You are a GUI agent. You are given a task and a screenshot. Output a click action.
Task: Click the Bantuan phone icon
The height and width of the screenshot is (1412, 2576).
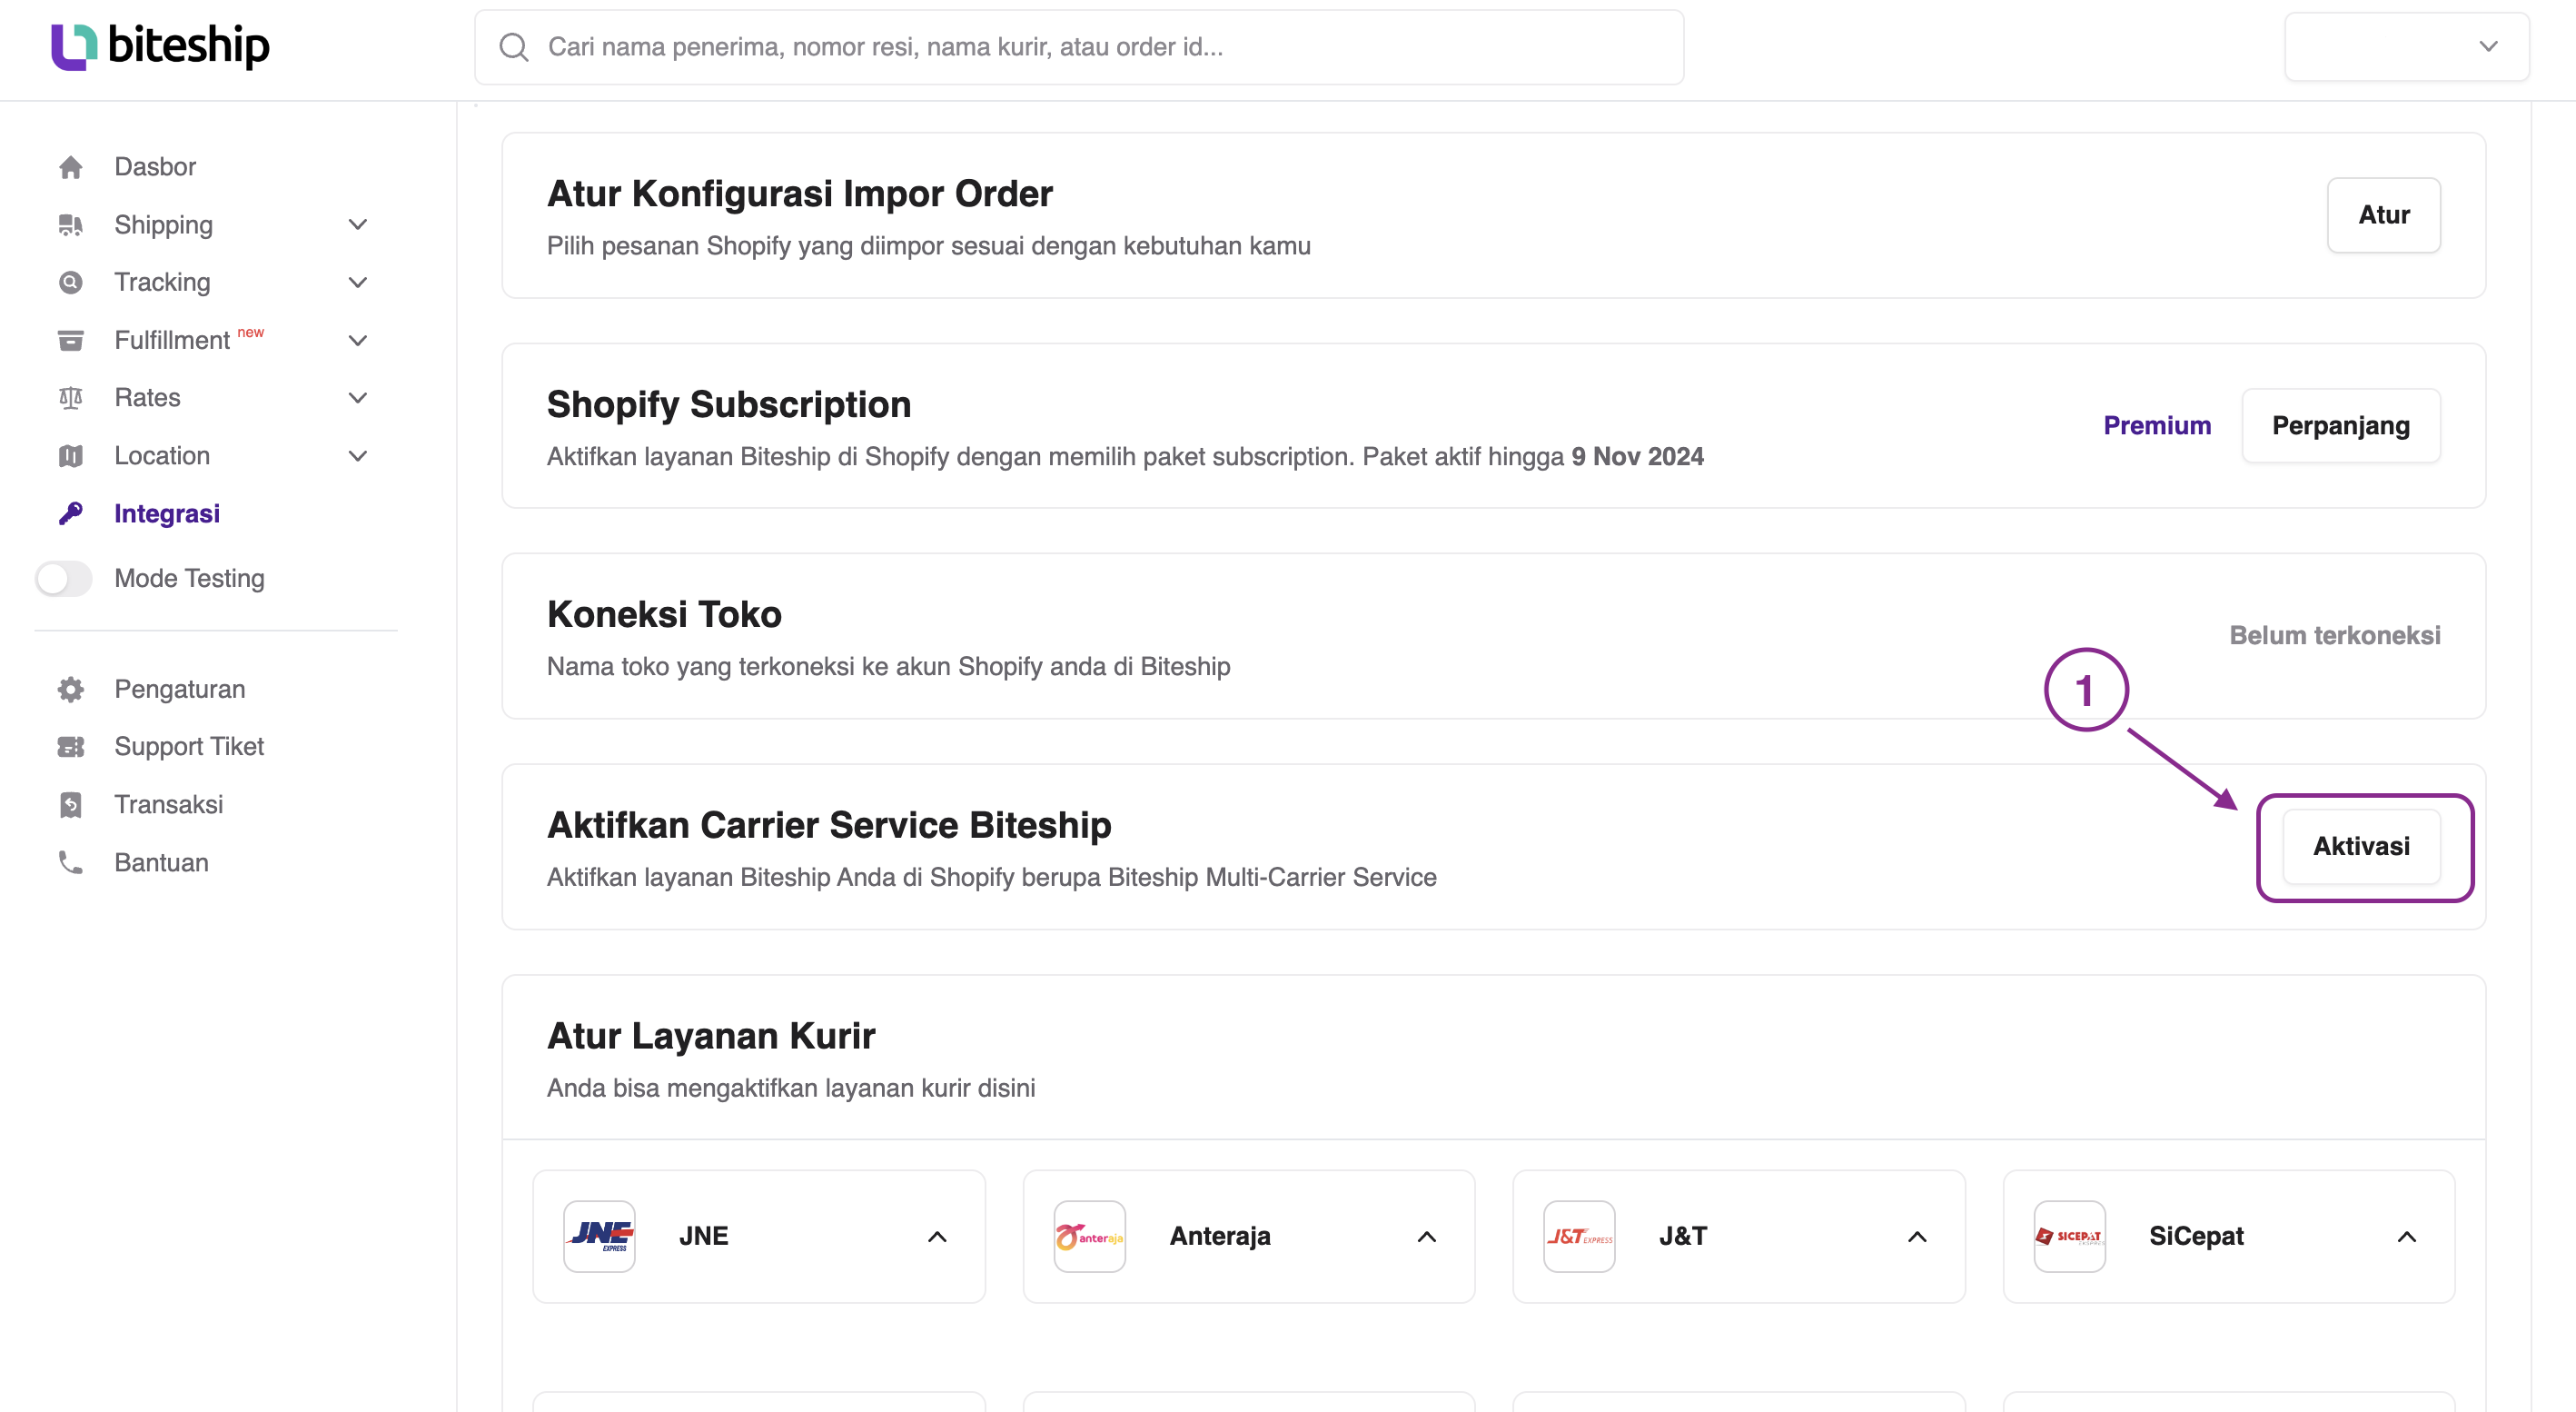point(70,862)
